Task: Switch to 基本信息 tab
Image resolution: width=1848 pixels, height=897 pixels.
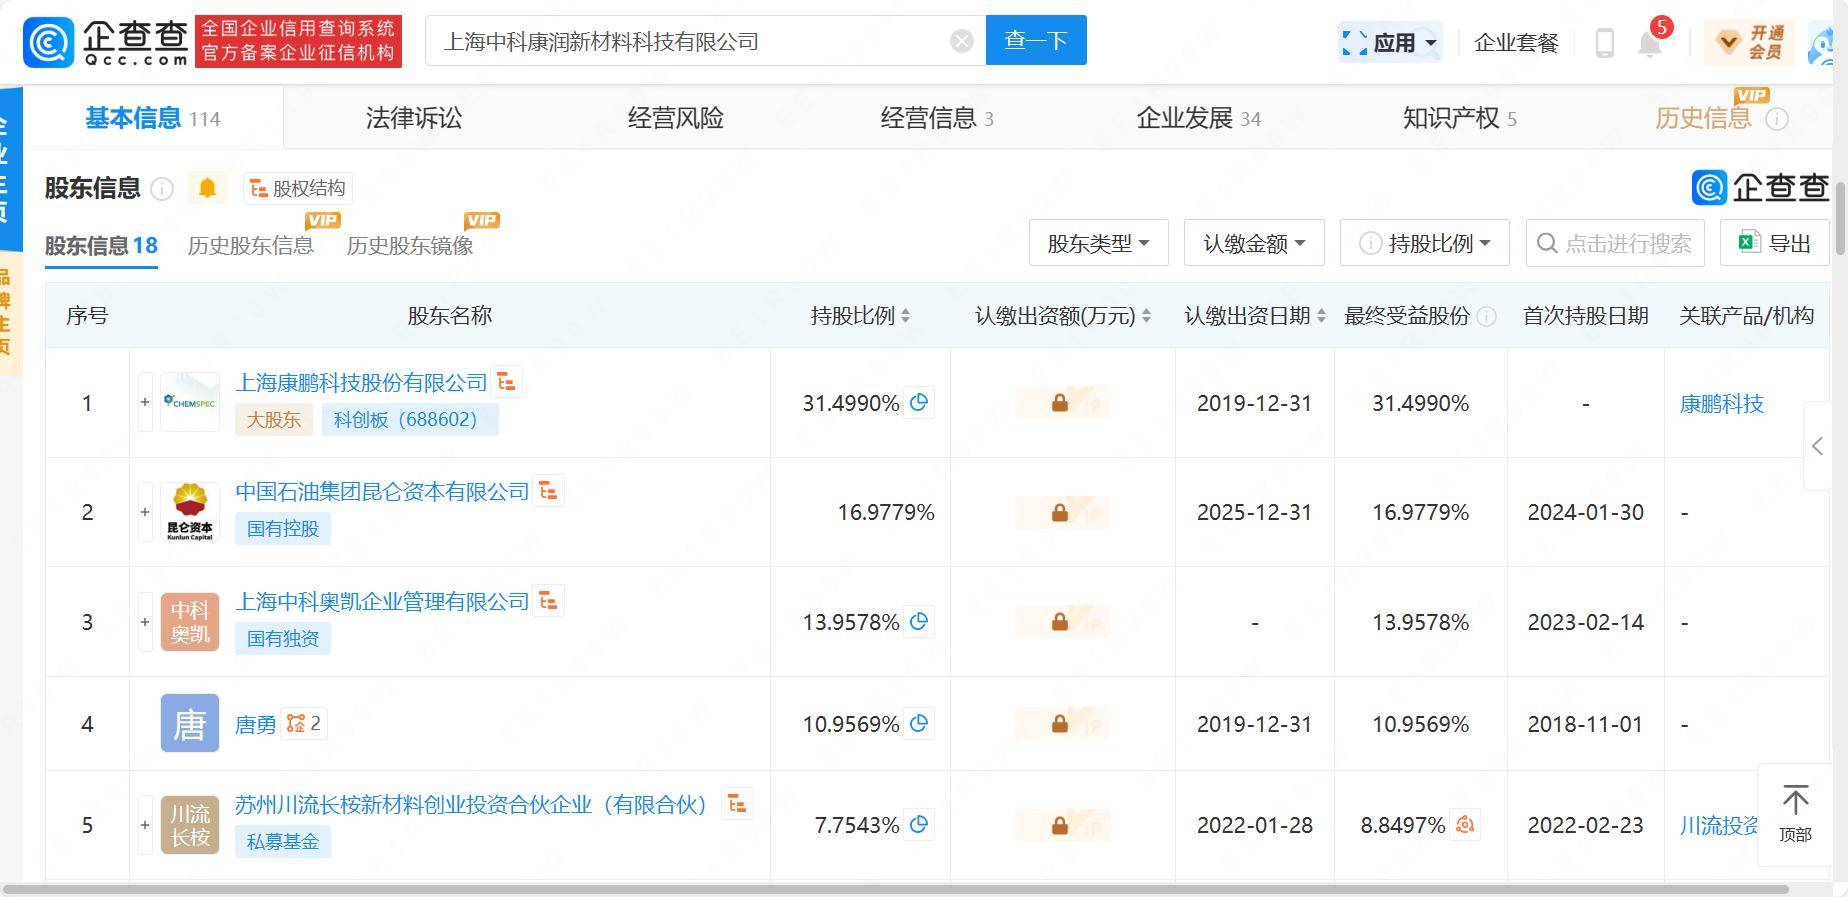Action: (x=152, y=118)
